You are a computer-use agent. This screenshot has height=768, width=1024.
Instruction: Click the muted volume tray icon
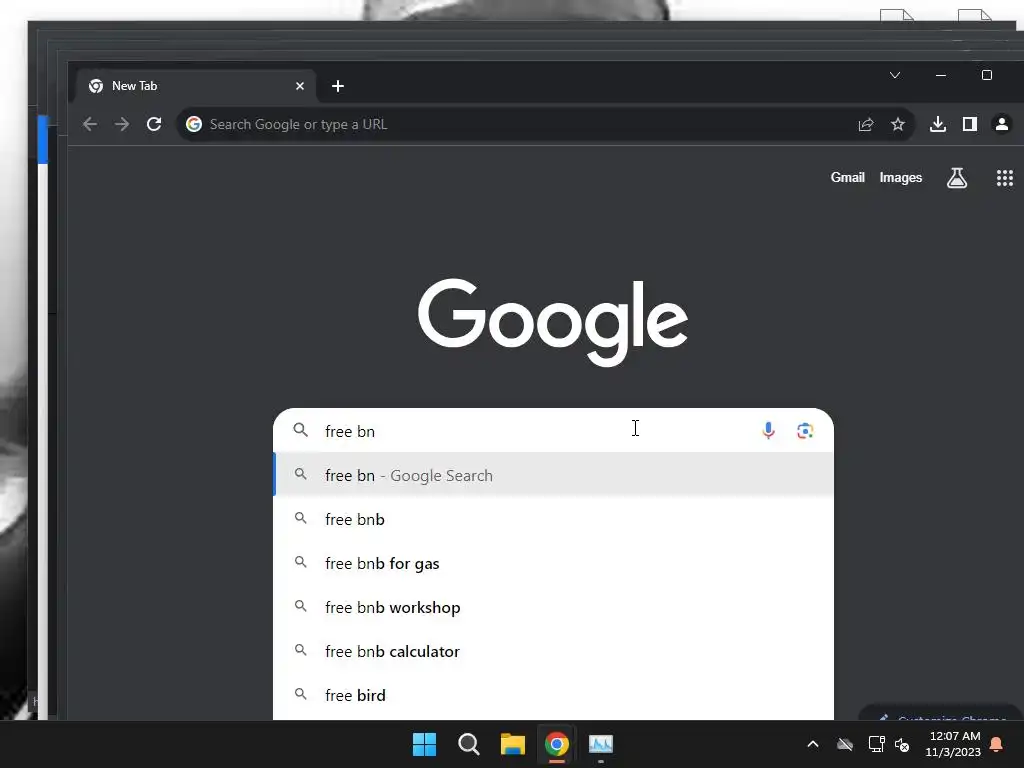pyautogui.click(x=903, y=744)
